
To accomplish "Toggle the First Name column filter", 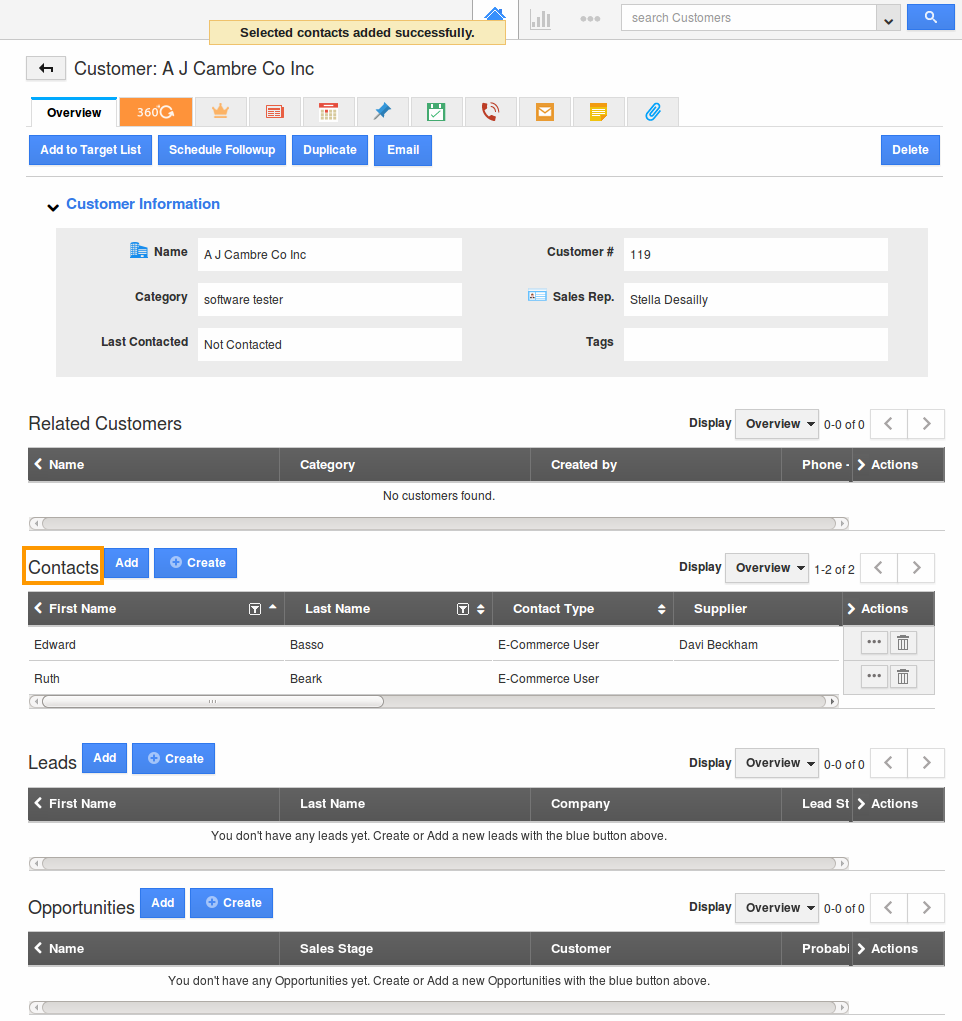I will [255, 608].
